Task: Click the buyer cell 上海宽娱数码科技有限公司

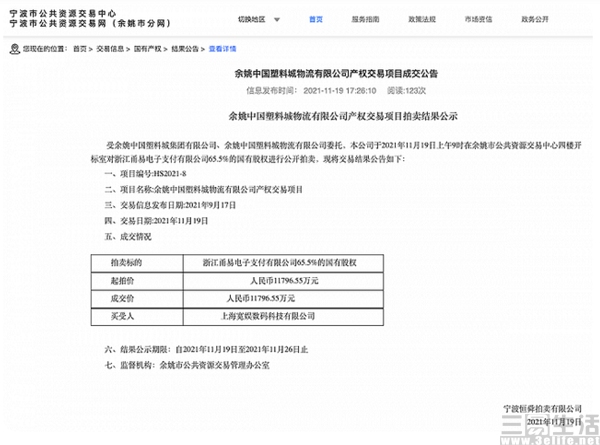Action: (x=283, y=316)
